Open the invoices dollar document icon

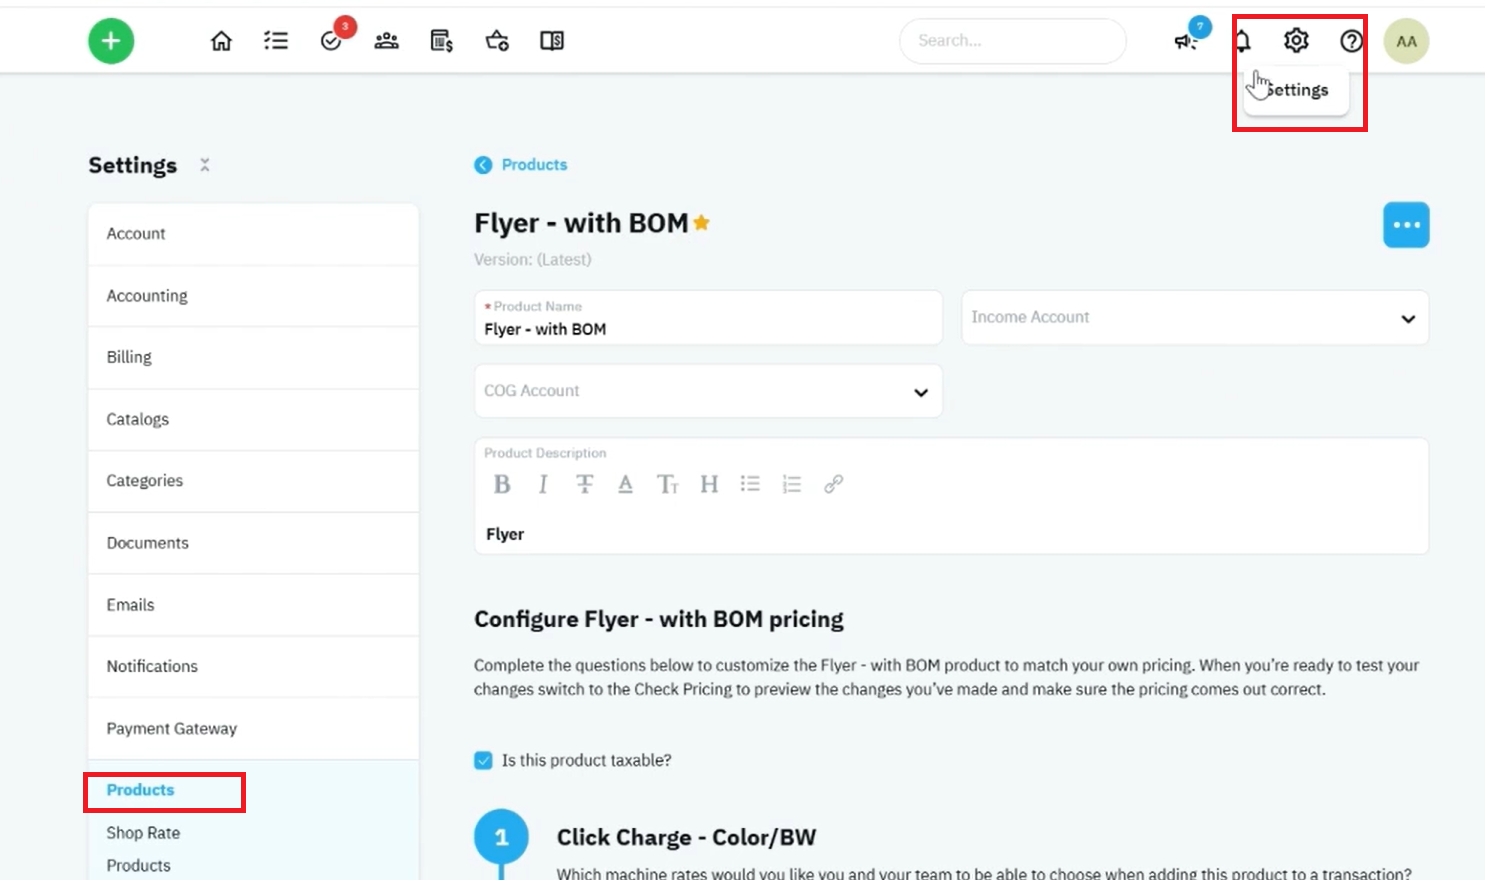pos(441,41)
